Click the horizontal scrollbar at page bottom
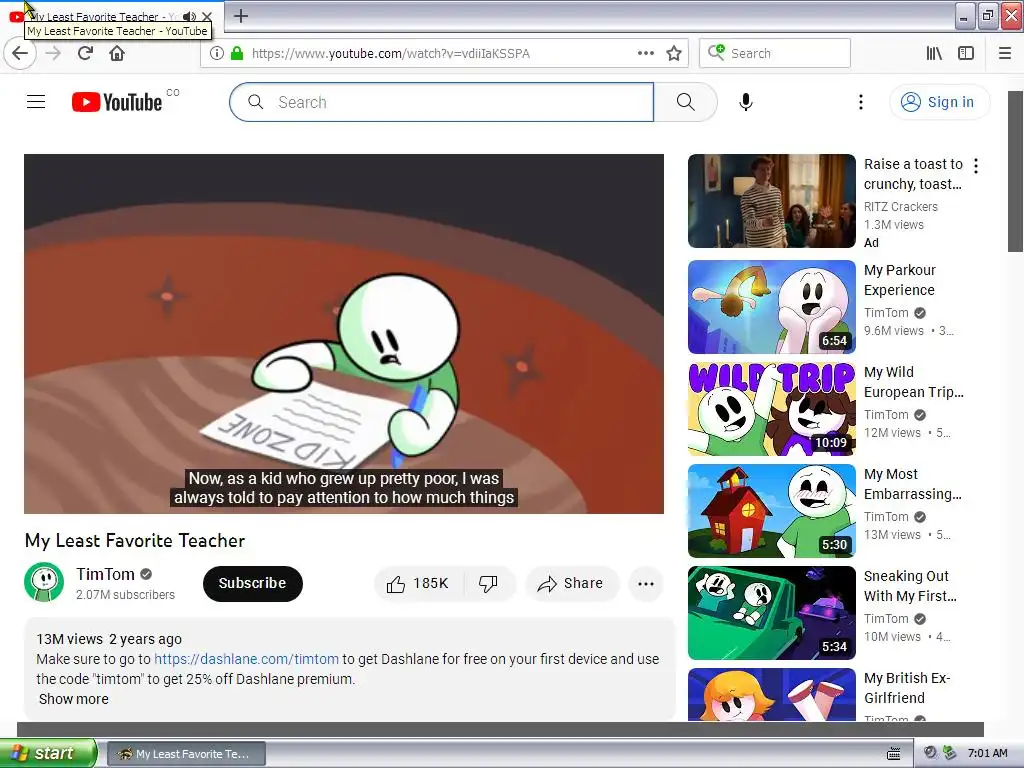The height and width of the screenshot is (768, 1024). click(500, 729)
